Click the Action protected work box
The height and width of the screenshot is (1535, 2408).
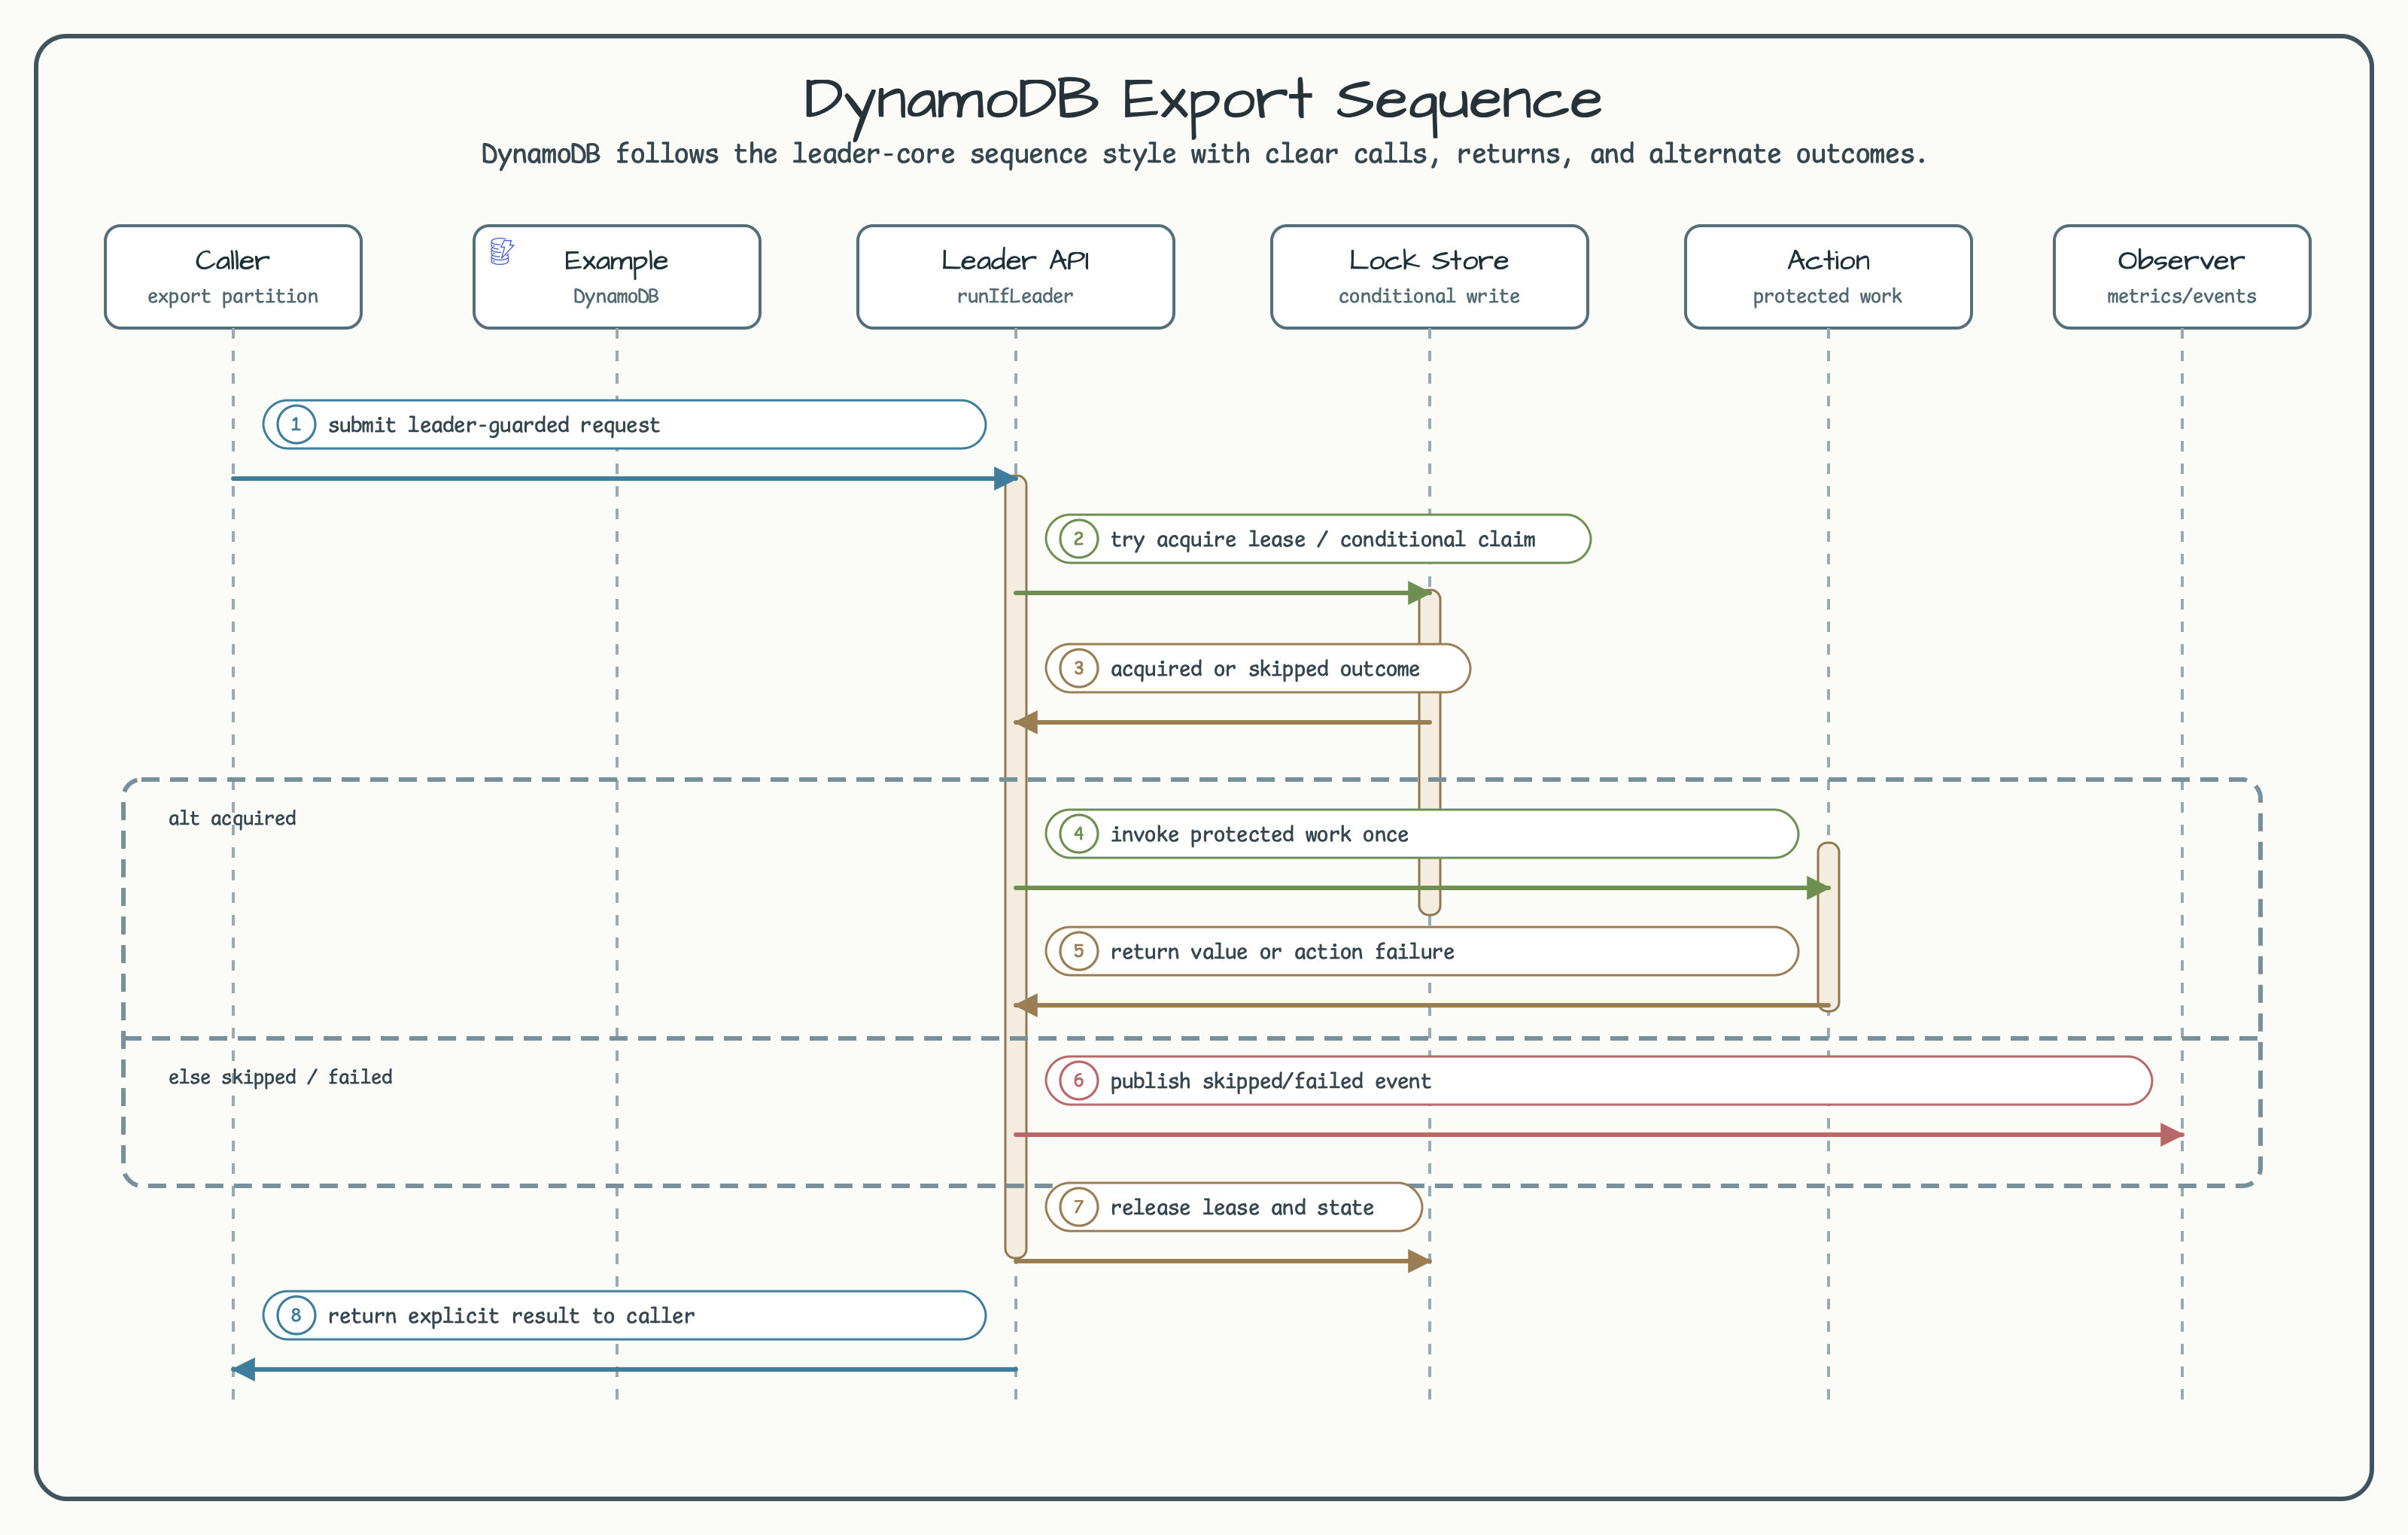click(1828, 277)
